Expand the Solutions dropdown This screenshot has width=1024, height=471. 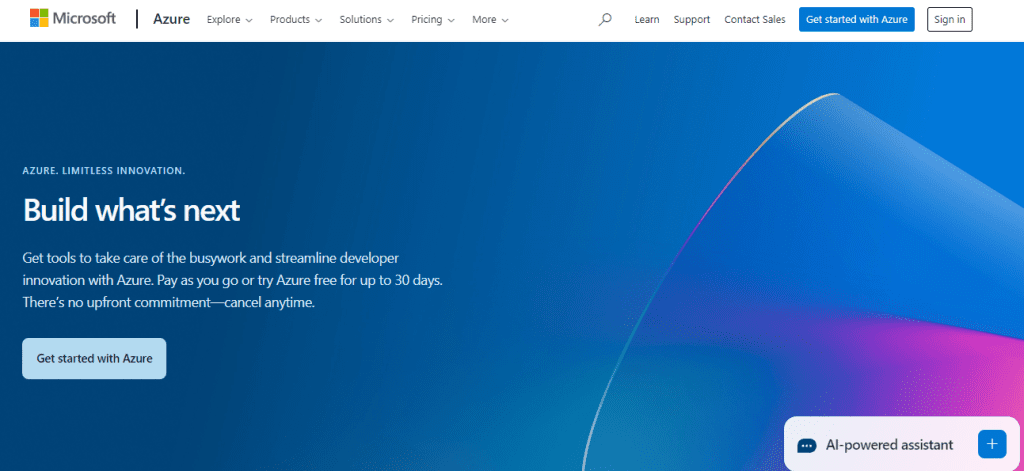click(366, 20)
